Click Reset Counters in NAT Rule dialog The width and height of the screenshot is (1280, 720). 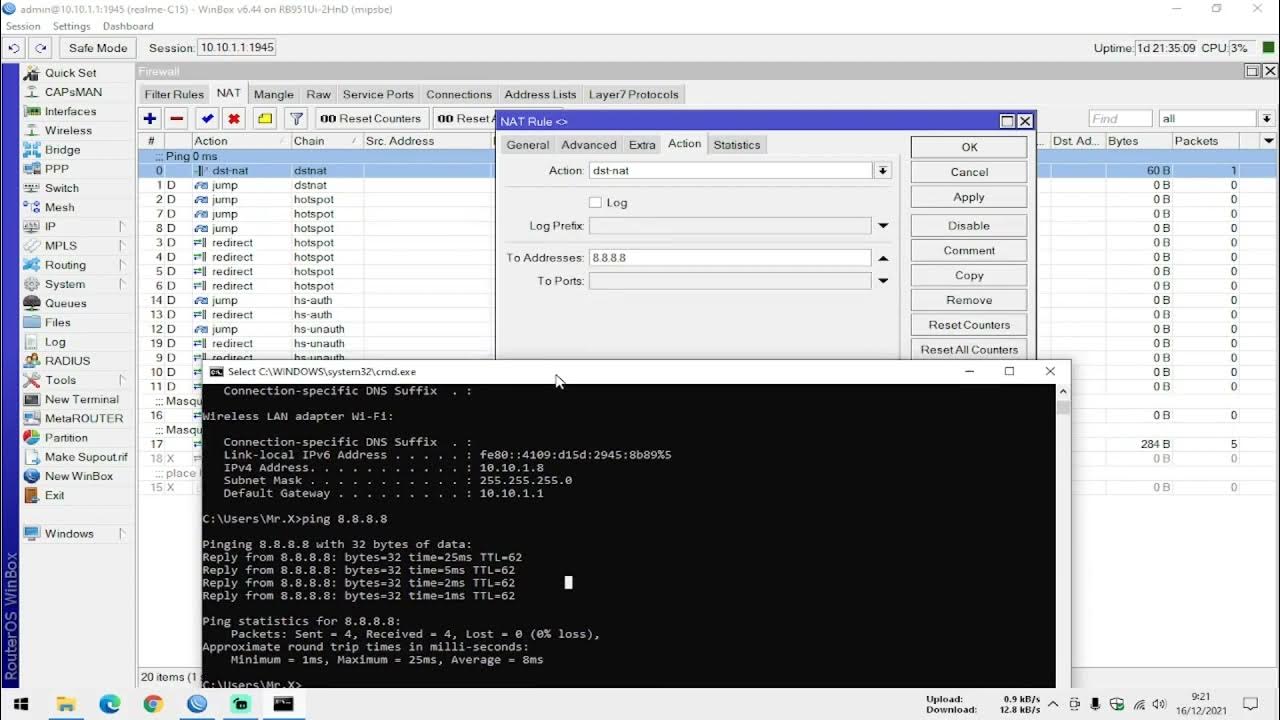click(969, 325)
